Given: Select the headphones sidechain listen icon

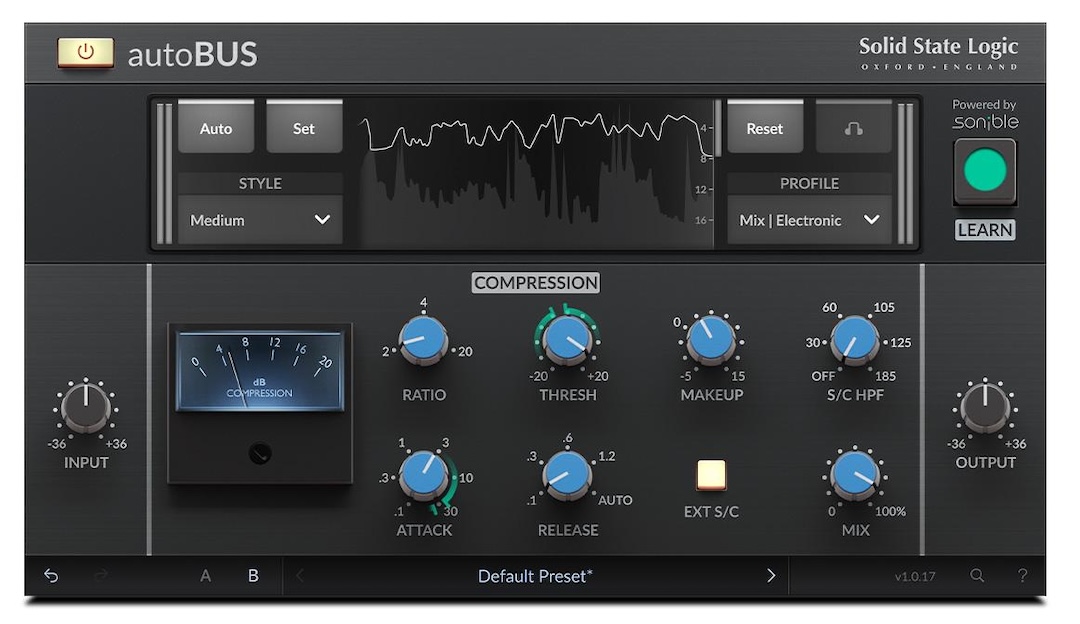Looking at the screenshot, I should (x=854, y=128).
